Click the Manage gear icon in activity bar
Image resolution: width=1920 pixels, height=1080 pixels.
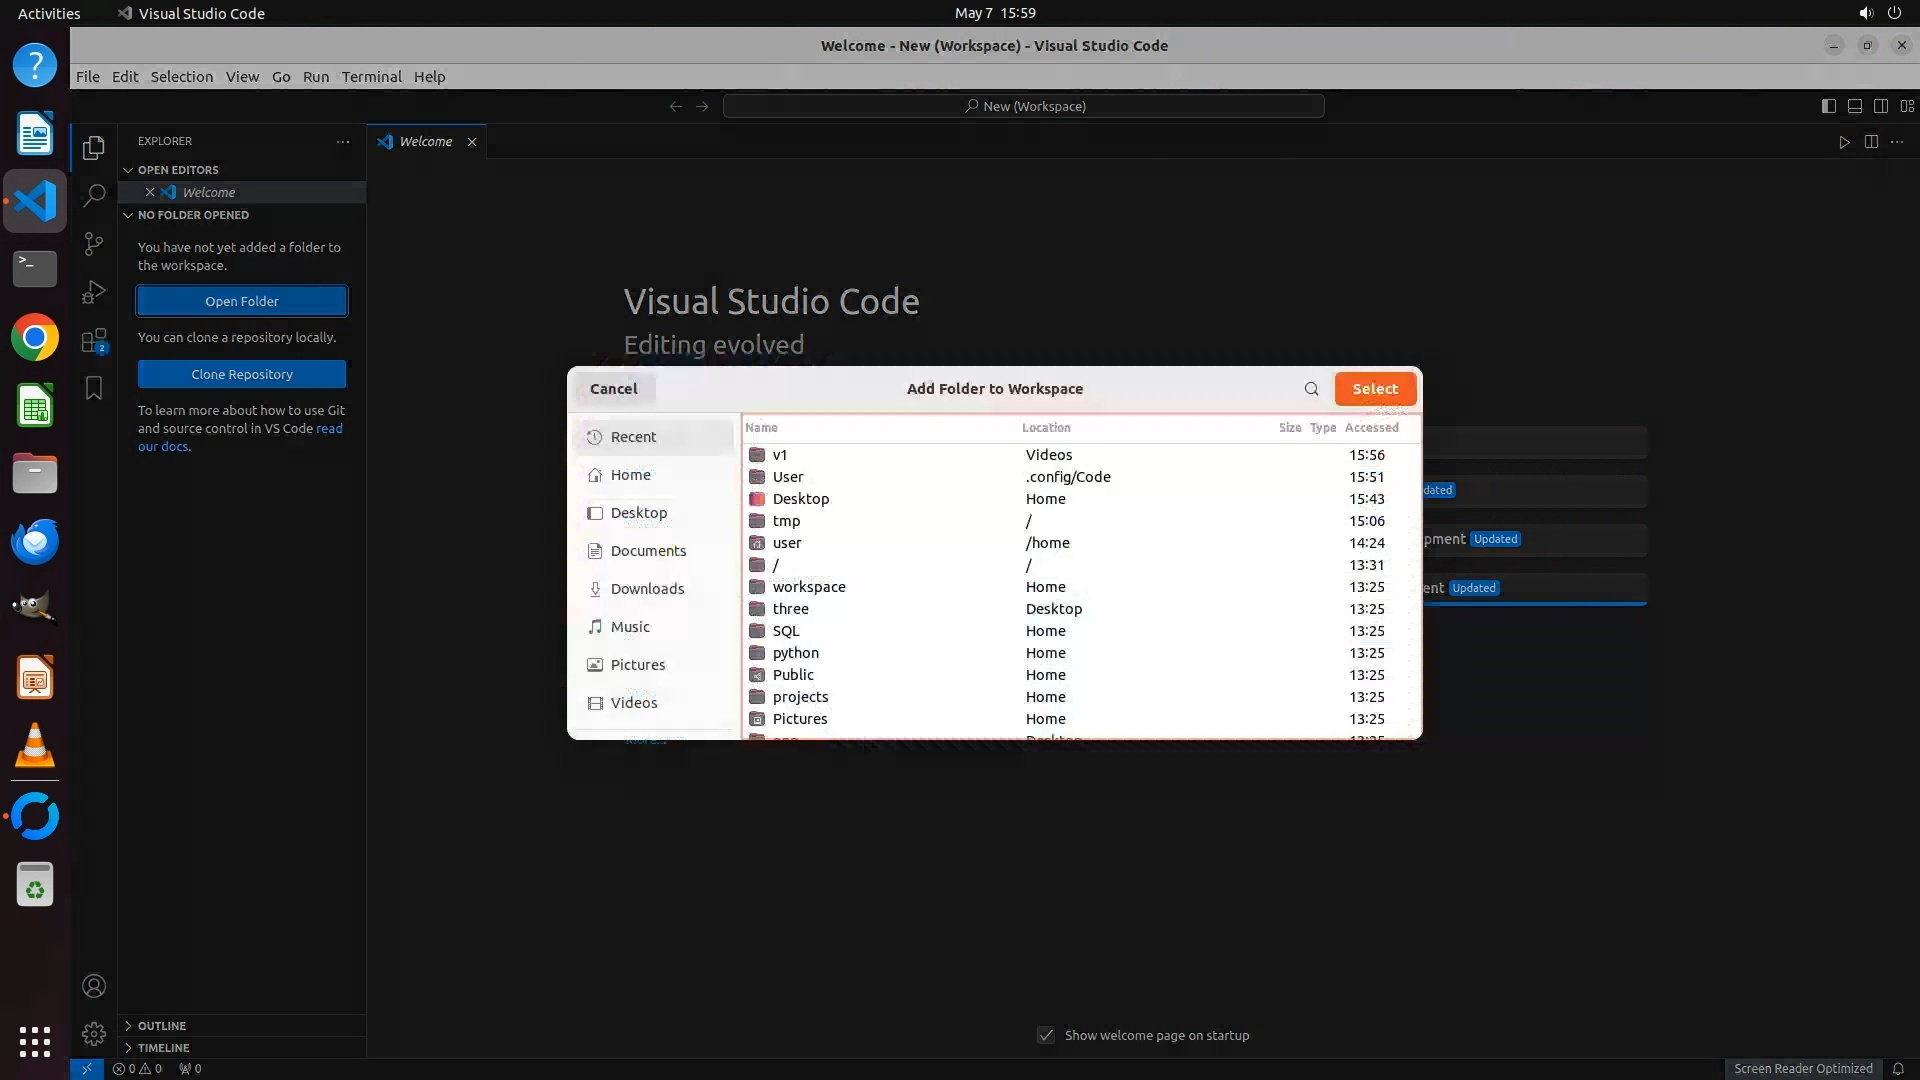pyautogui.click(x=94, y=1033)
